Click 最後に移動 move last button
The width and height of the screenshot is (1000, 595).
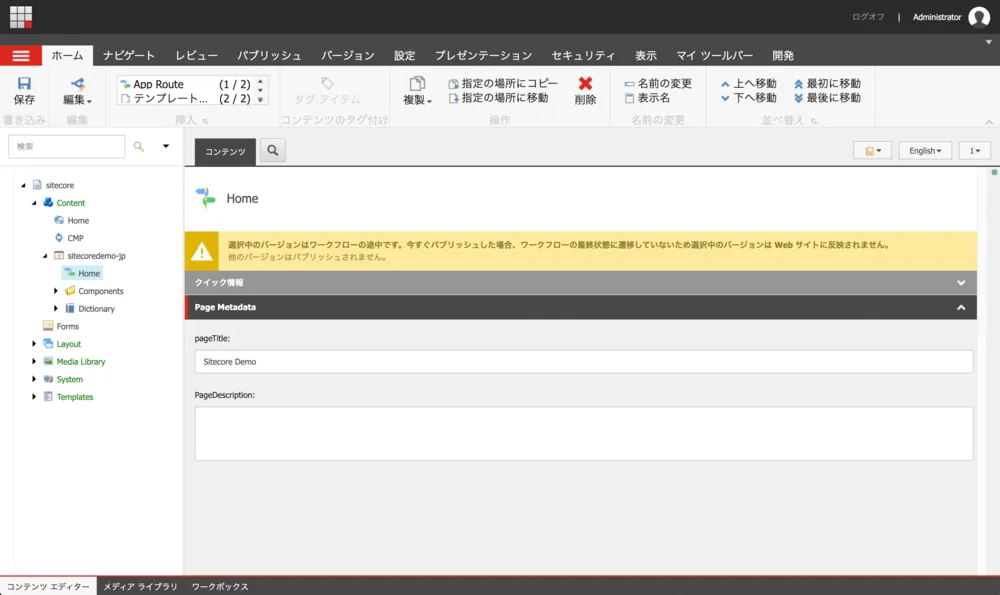pos(827,98)
